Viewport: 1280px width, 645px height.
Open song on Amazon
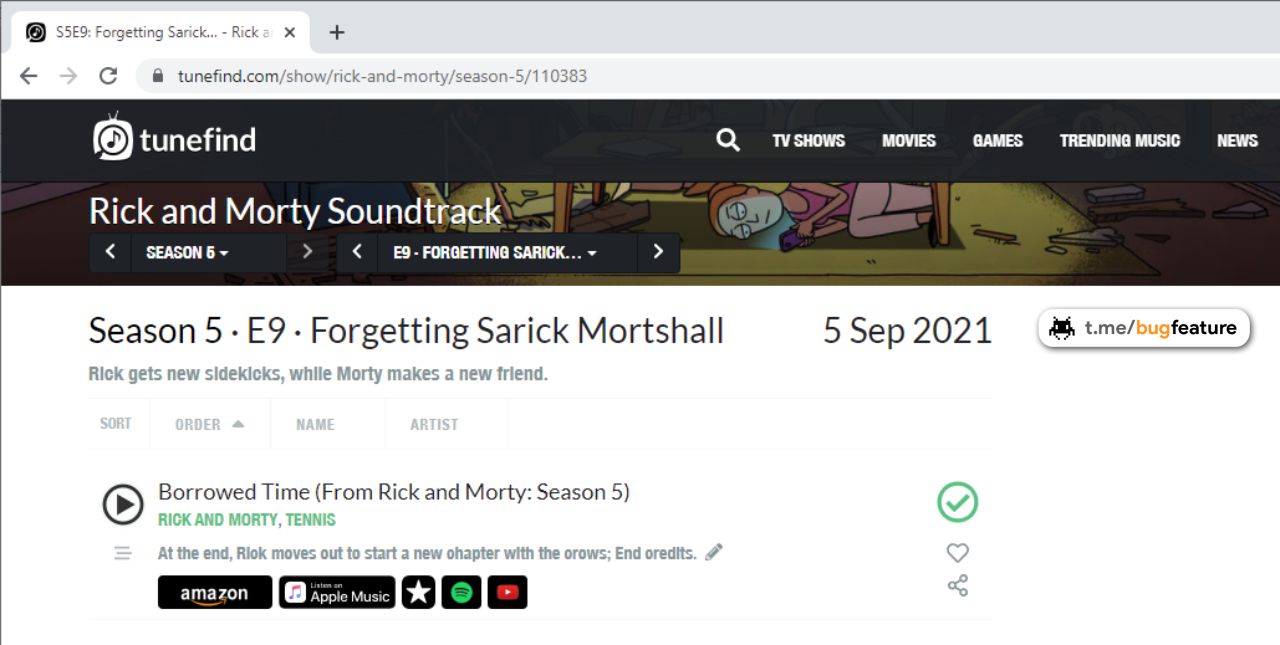coord(215,592)
